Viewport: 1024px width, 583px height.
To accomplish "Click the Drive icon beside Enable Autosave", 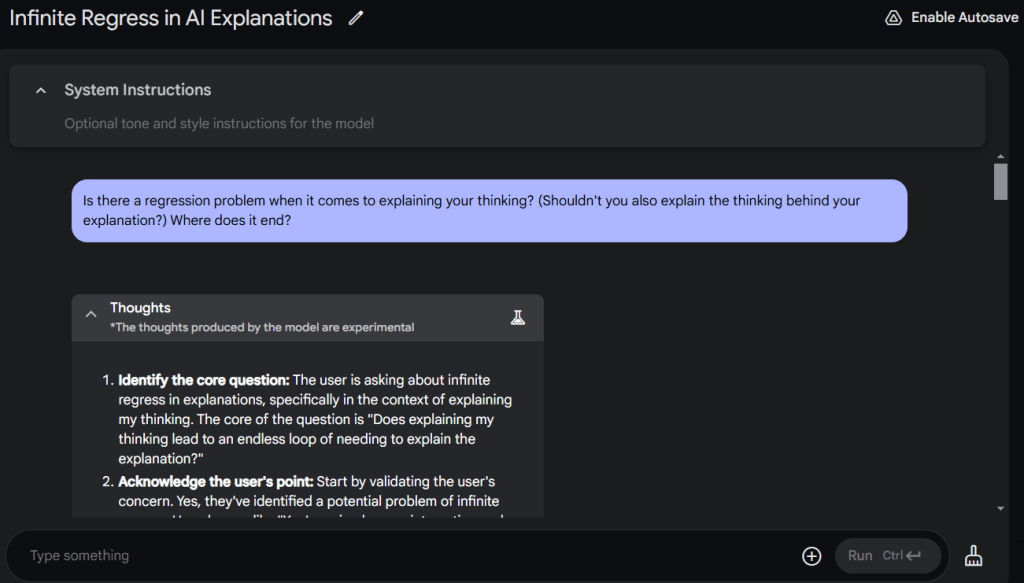I will tap(893, 18).
